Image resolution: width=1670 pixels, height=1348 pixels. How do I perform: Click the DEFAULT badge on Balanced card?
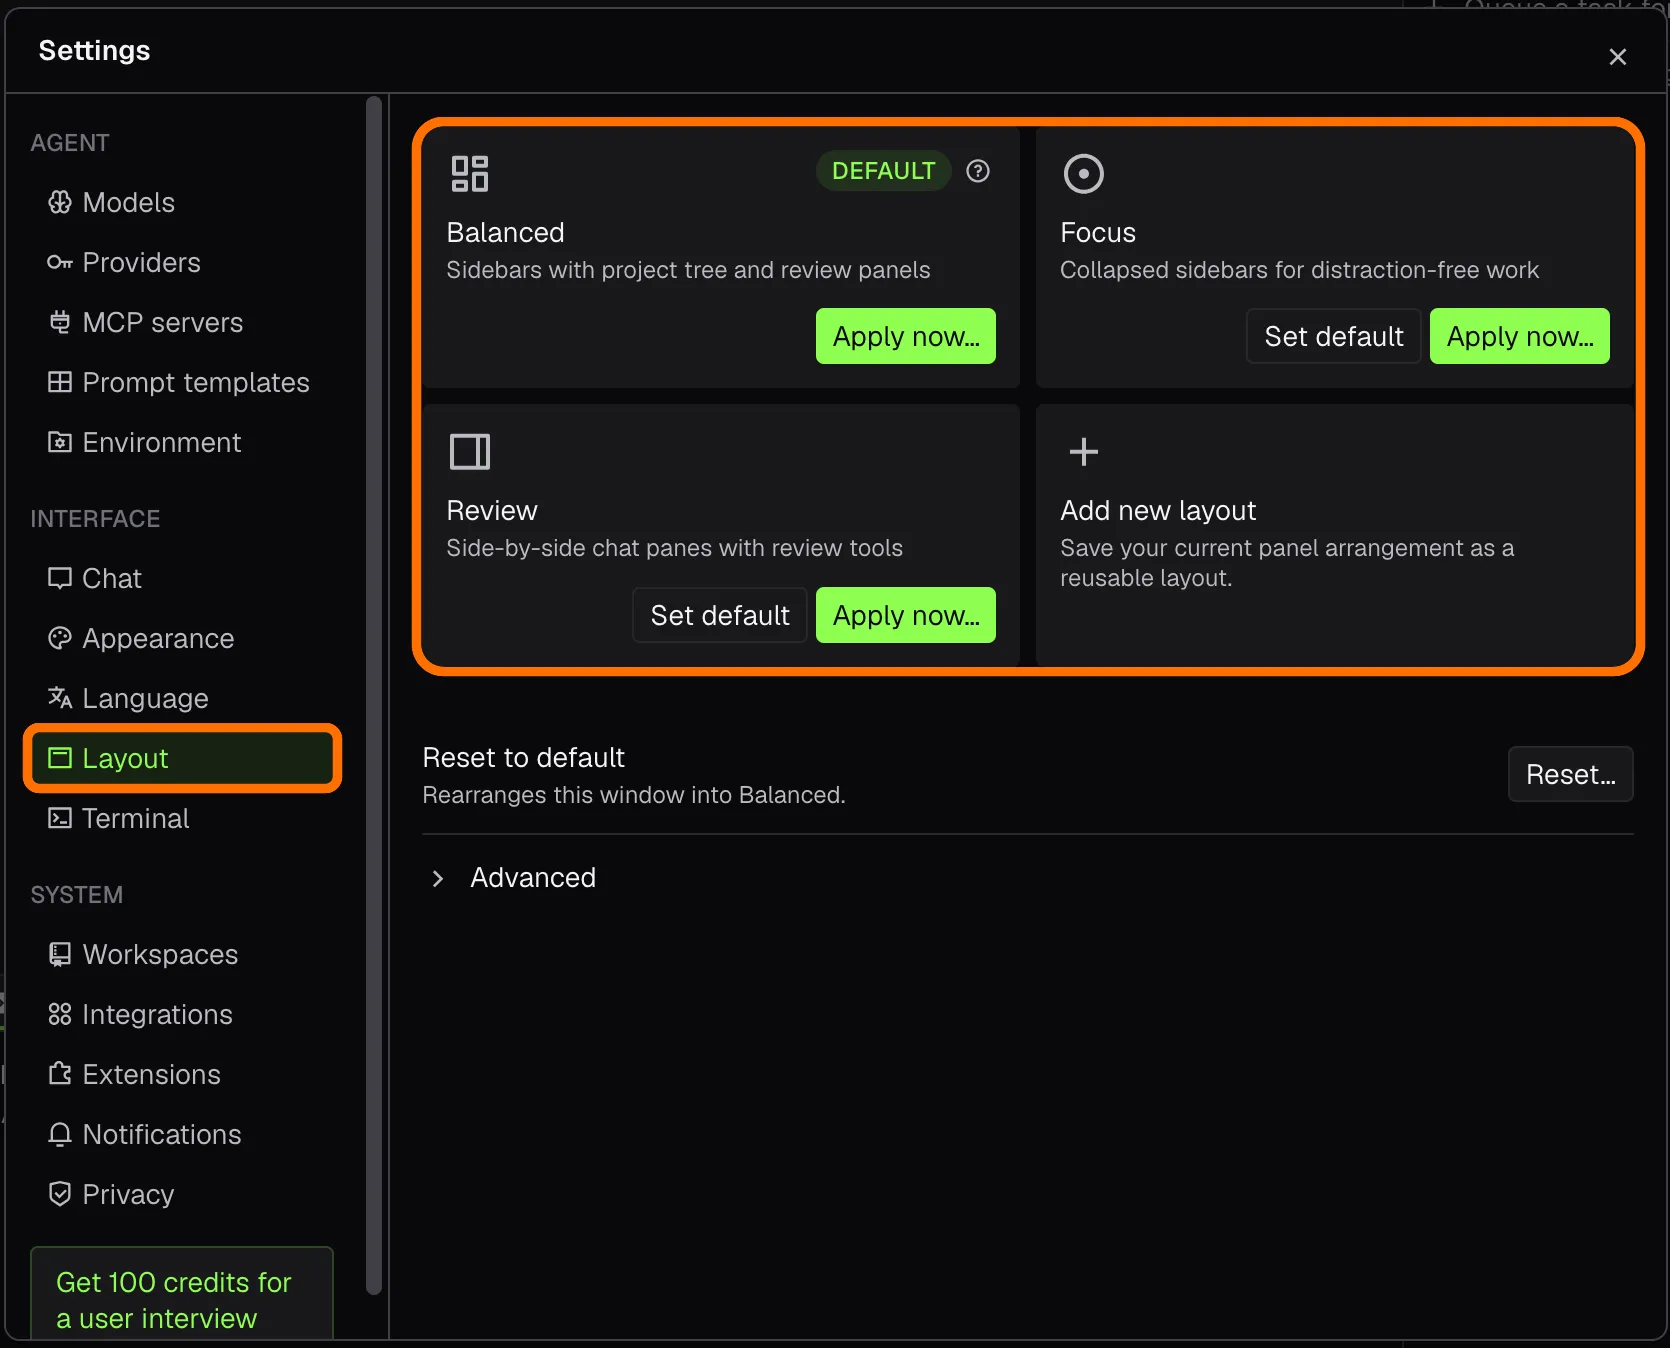(884, 171)
